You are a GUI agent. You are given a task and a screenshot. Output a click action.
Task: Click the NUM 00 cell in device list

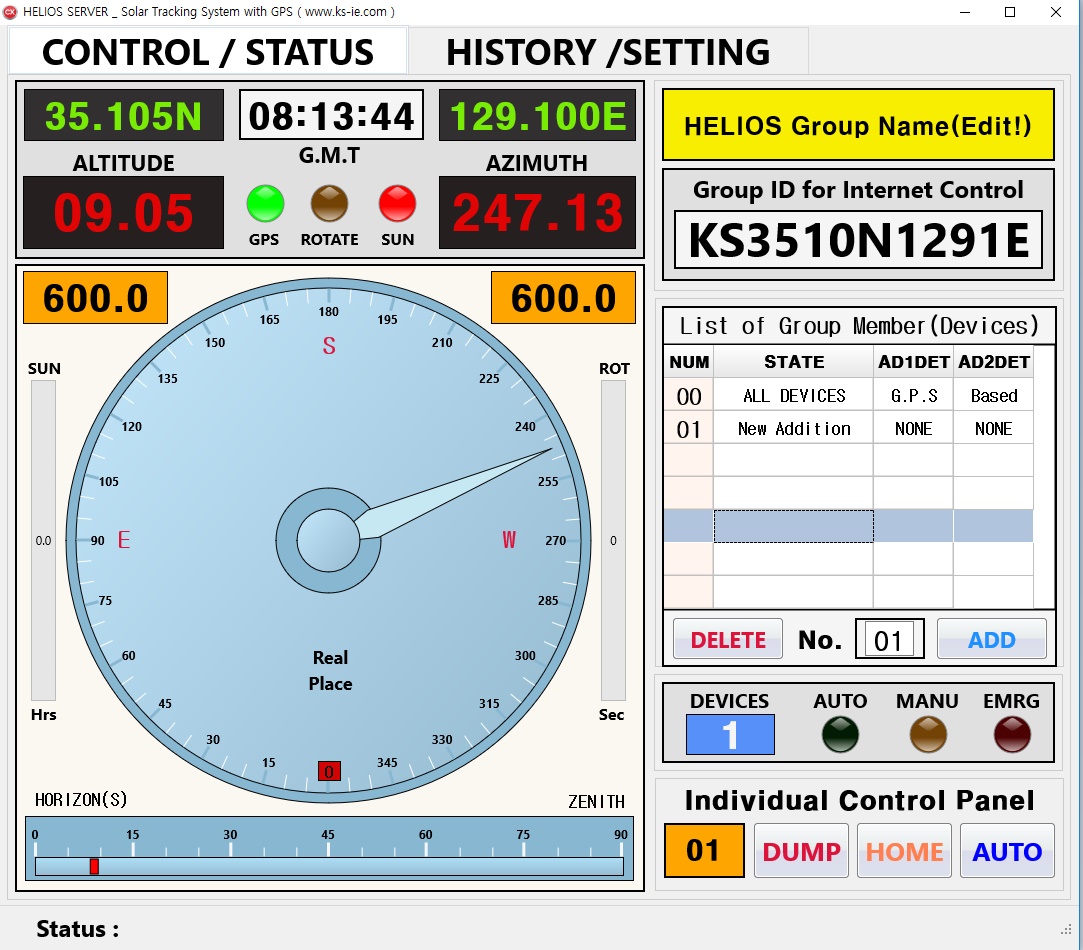pyautogui.click(x=689, y=395)
